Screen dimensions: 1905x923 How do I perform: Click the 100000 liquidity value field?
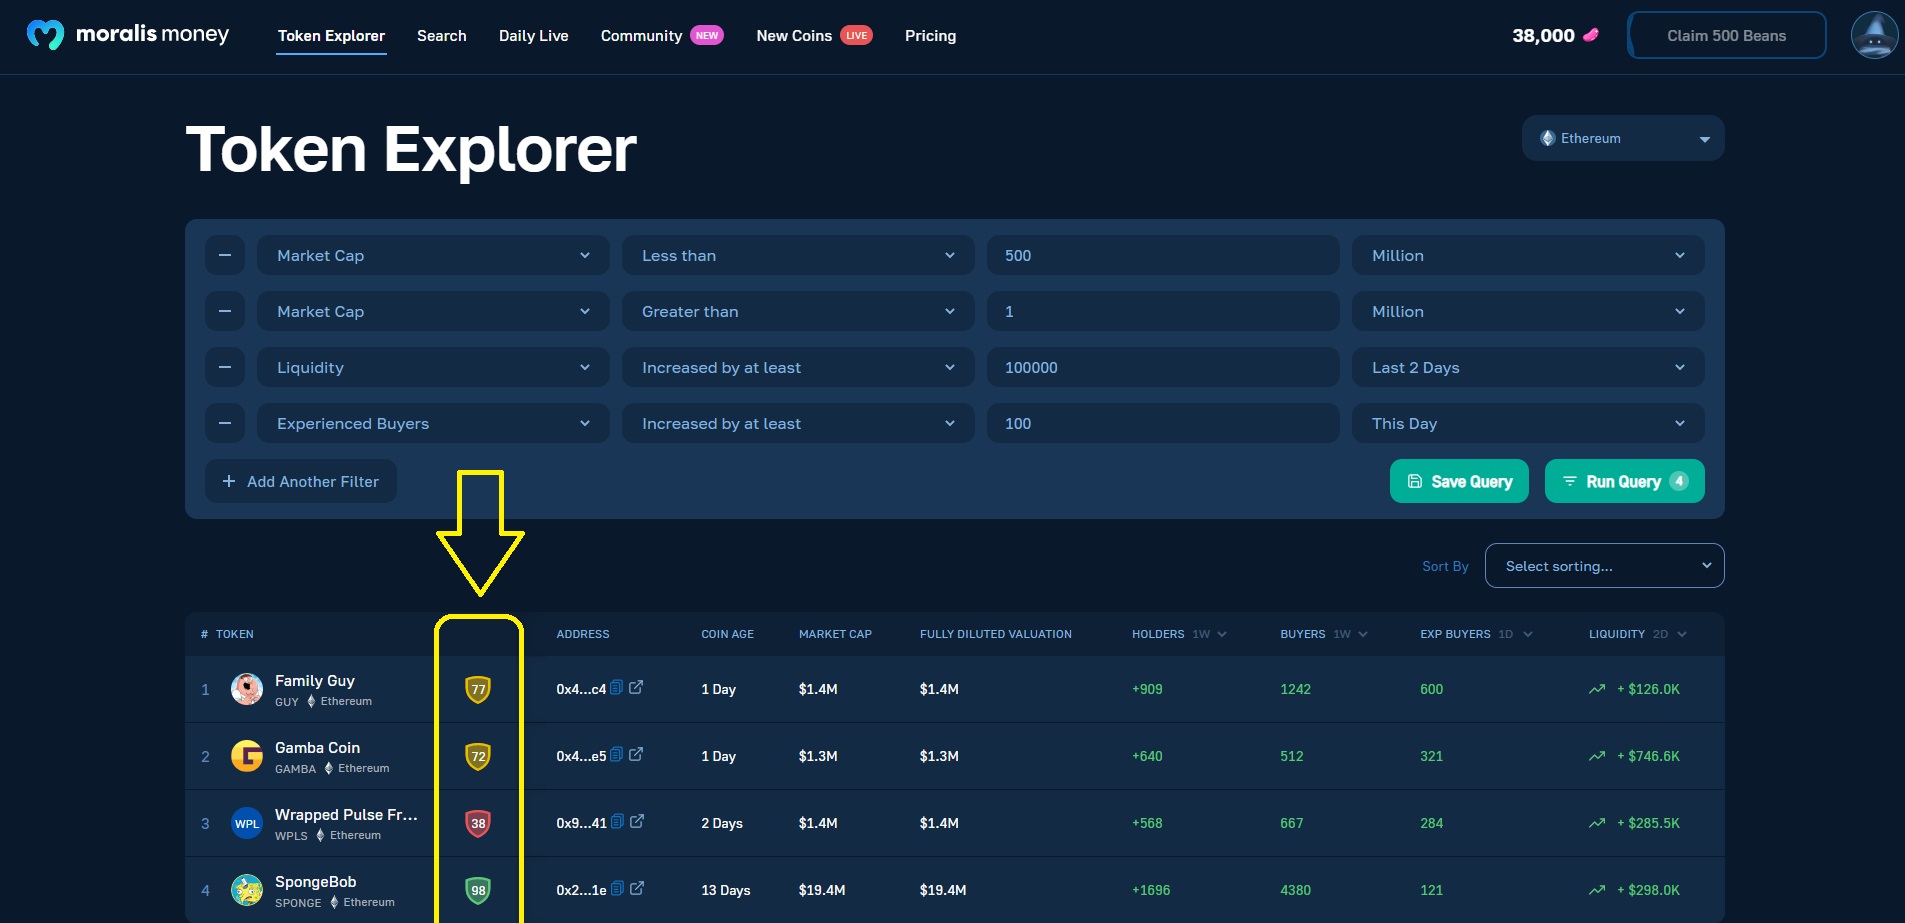pyautogui.click(x=1163, y=367)
